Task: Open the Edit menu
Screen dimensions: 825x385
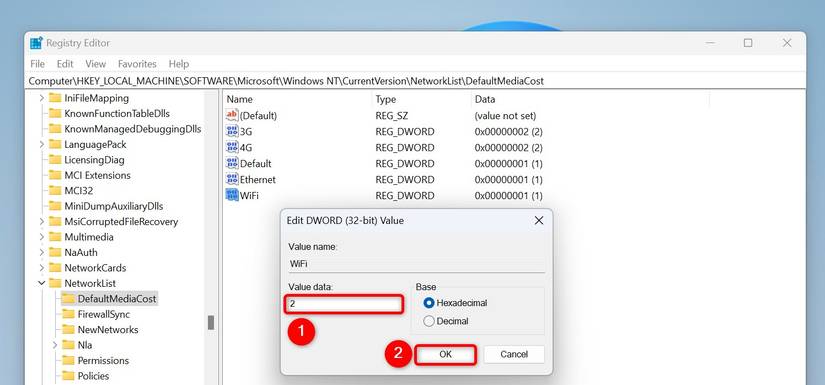Action: (65, 64)
